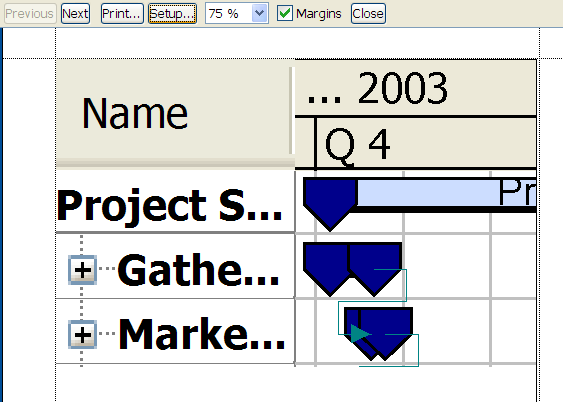Click the 75 % zoom field
The image size is (563, 402).
coord(228,14)
